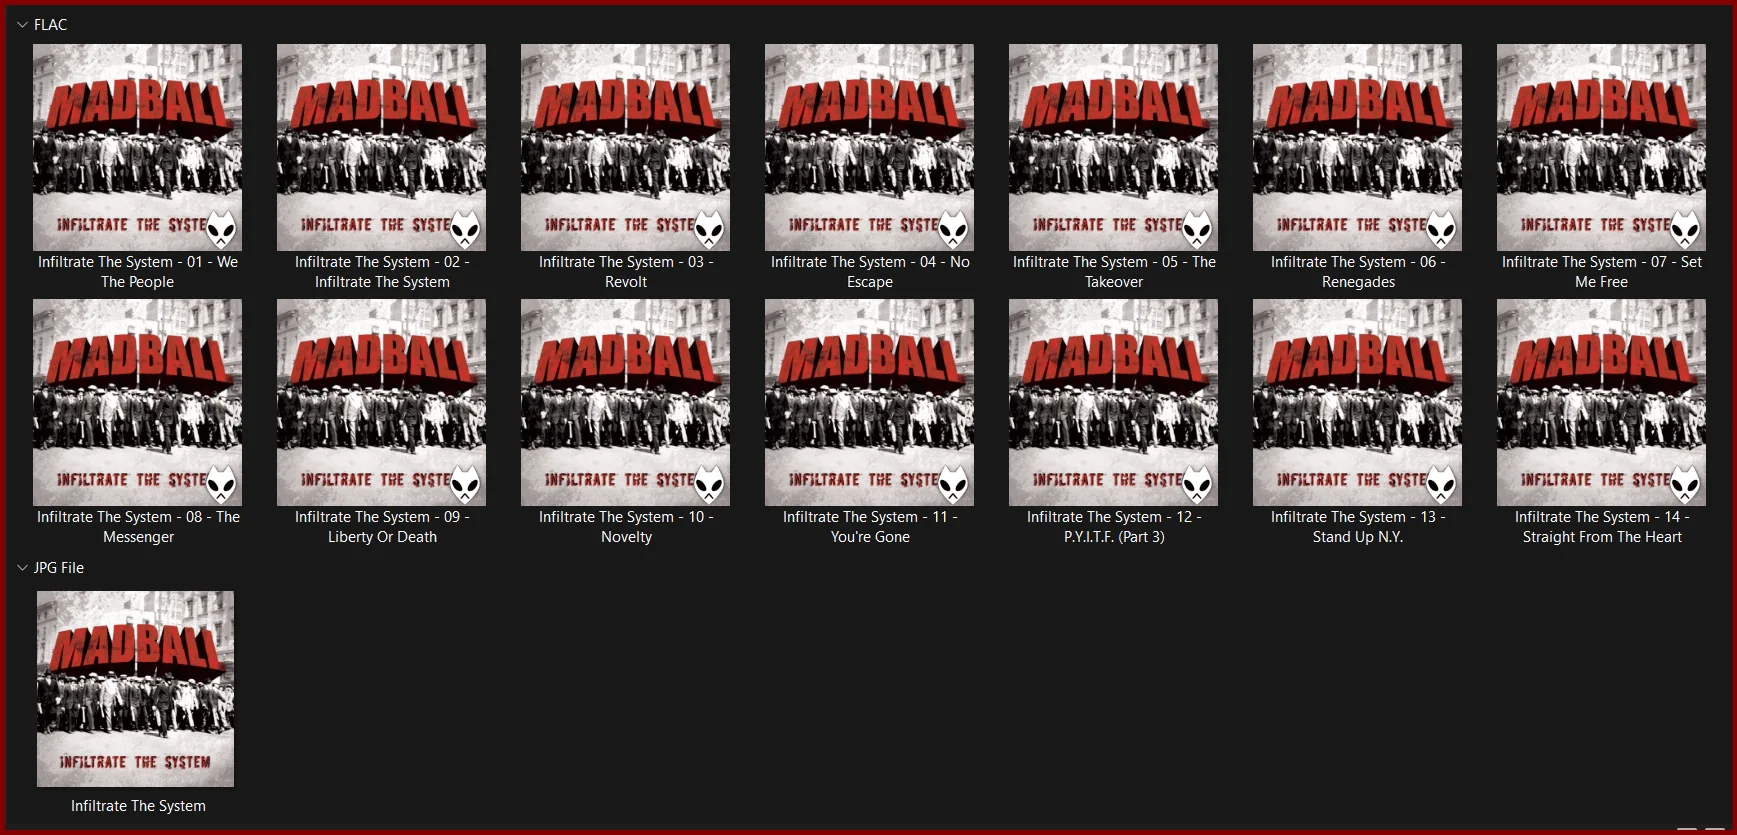Click file name 'Infiltrate The System - 02 - Infiltrate The System'
Screen dimensions: 1737x835
pyautogui.click(x=382, y=272)
